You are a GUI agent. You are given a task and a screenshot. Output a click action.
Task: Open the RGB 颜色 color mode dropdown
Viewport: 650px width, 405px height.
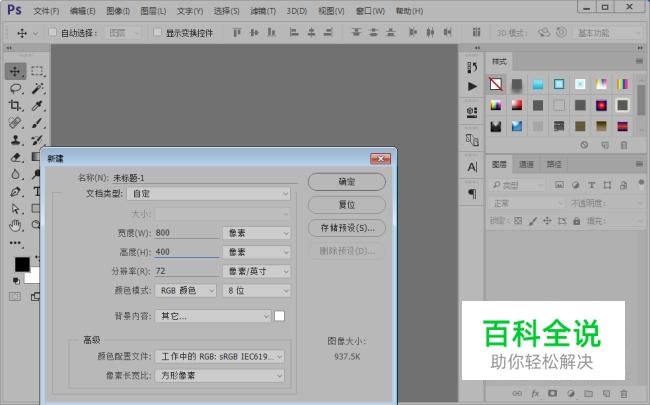186,291
